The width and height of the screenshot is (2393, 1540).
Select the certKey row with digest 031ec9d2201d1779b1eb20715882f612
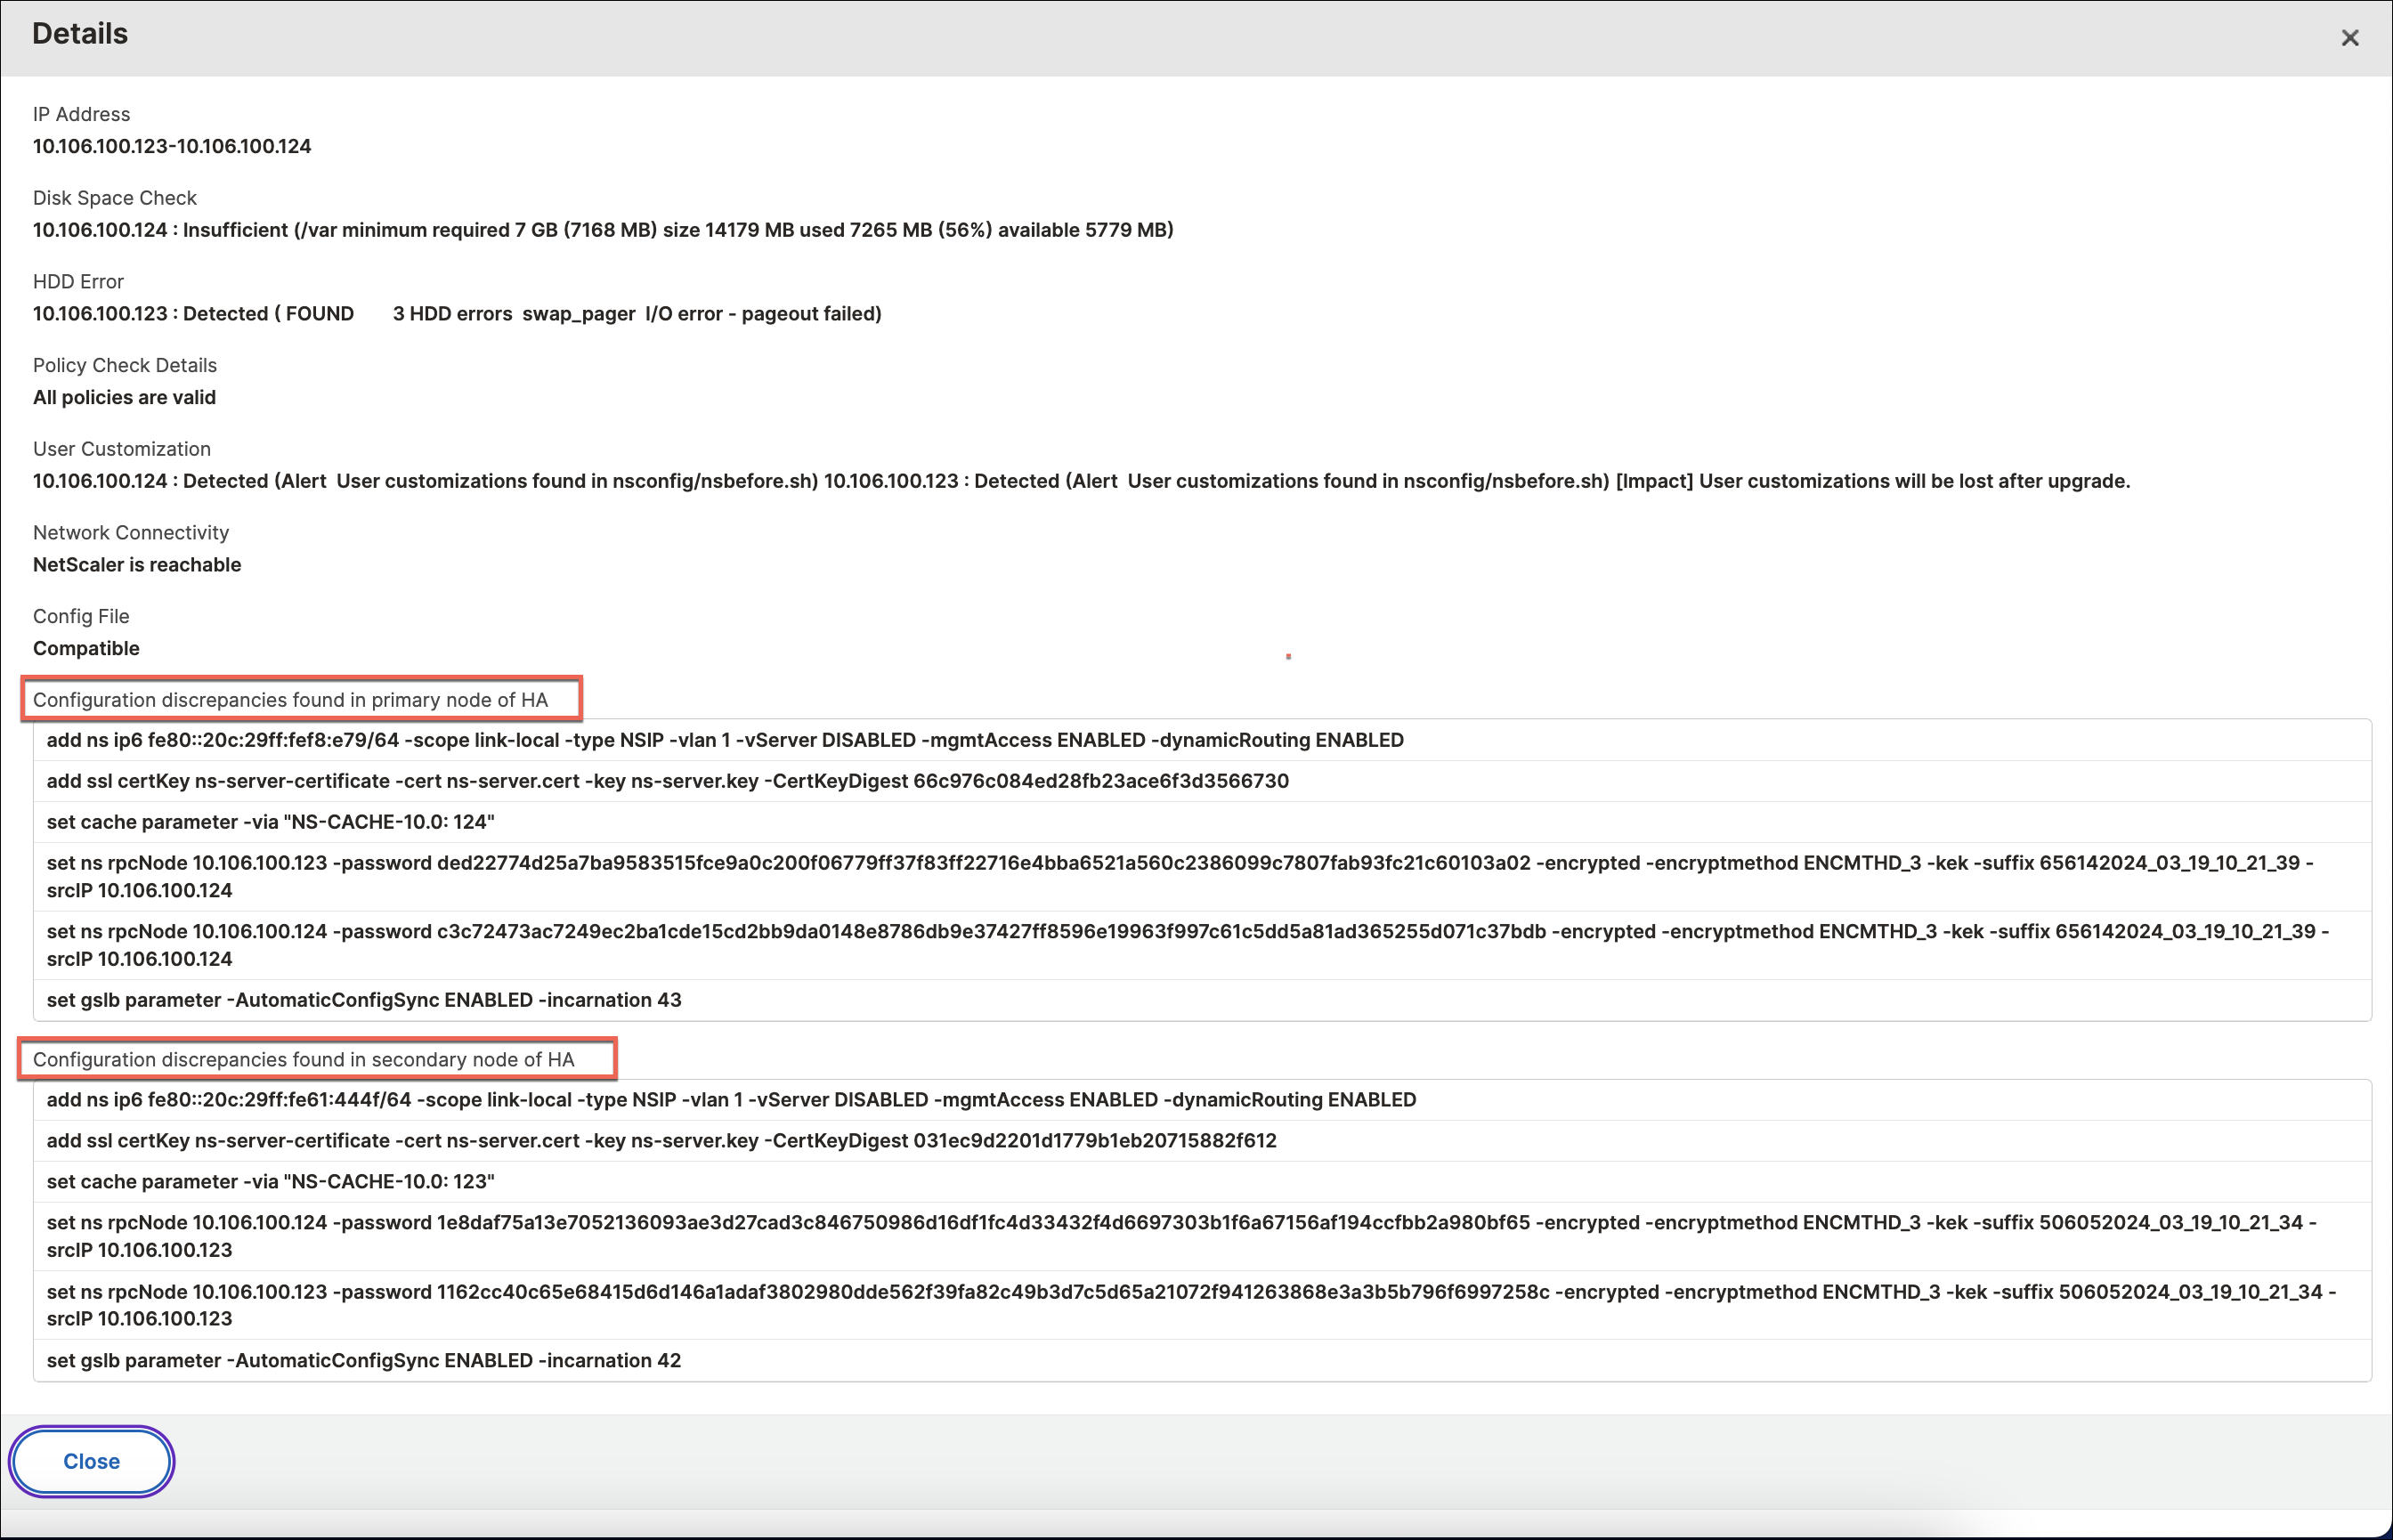[x=1202, y=1141]
